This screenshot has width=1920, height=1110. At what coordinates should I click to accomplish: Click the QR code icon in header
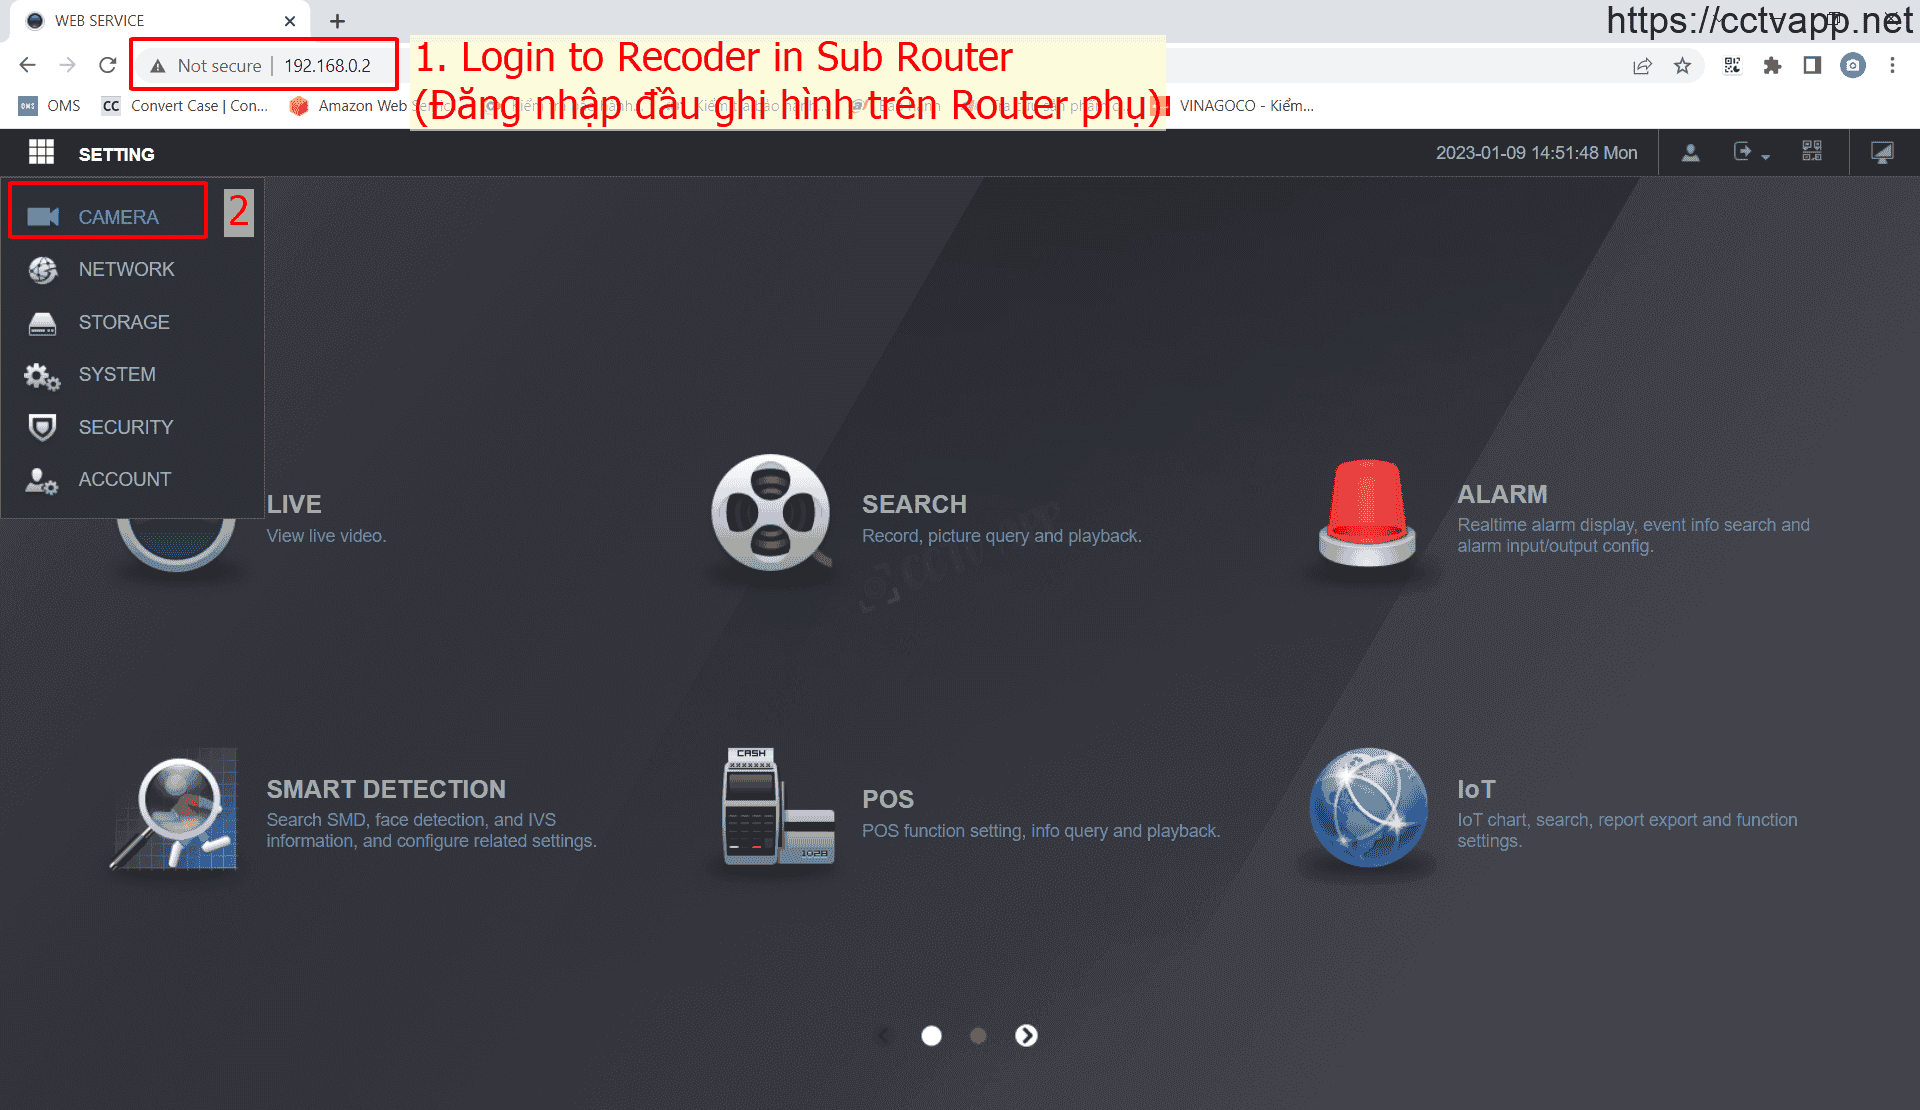[x=1811, y=152]
